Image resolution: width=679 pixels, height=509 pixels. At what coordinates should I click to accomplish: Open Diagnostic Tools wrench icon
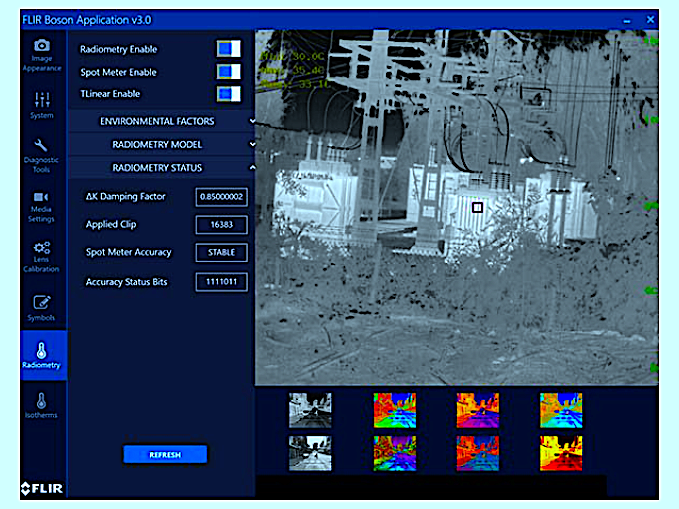tap(41, 145)
